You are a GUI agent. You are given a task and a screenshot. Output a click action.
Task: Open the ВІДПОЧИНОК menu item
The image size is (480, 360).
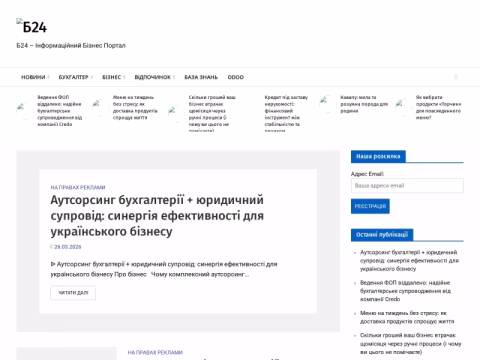coord(152,77)
